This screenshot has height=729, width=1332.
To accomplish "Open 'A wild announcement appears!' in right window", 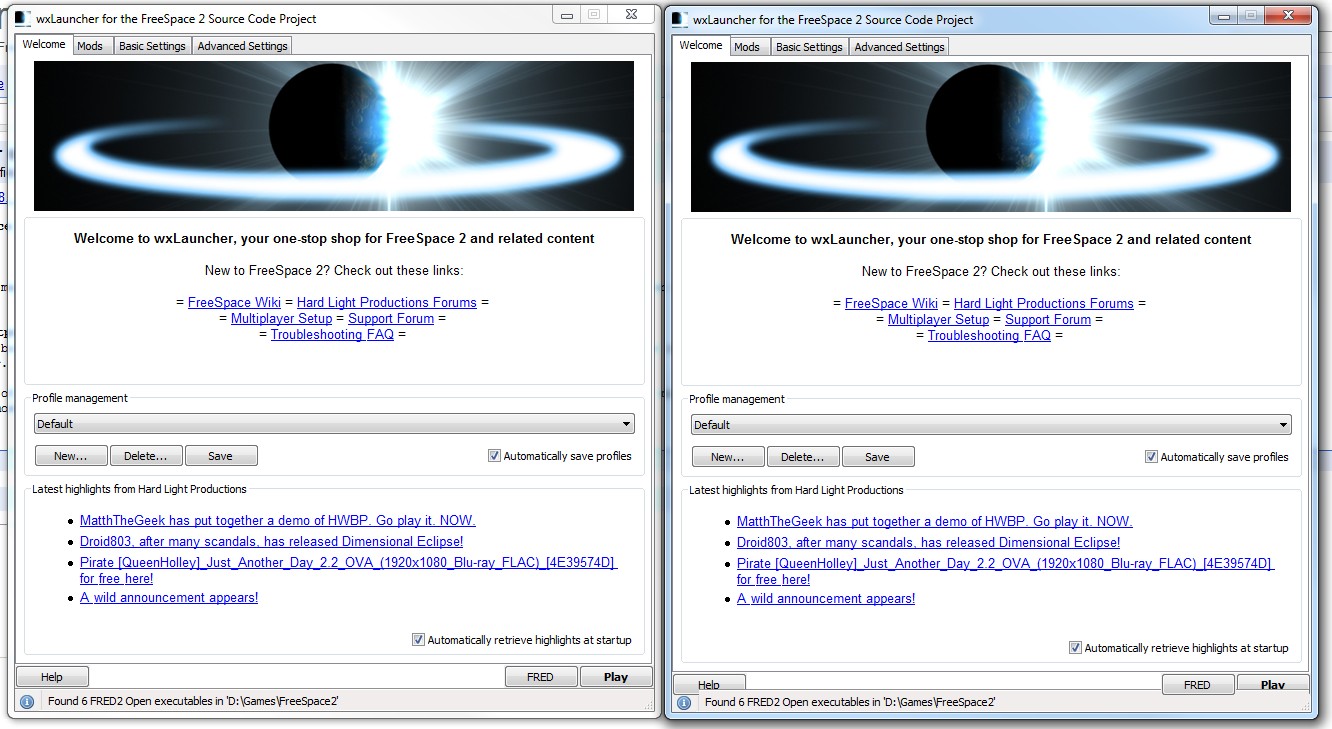I will [826, 598].
